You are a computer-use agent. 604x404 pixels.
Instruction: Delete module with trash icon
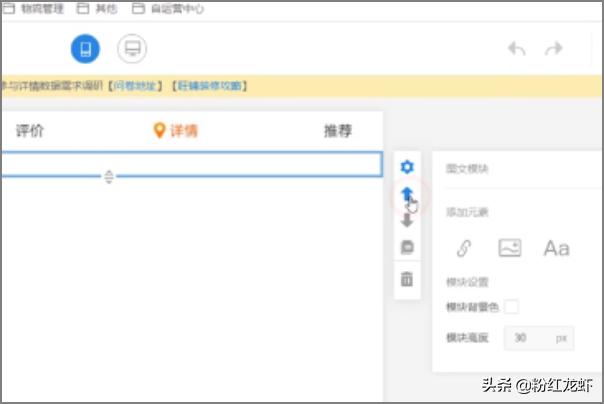(x=407, y=279)
